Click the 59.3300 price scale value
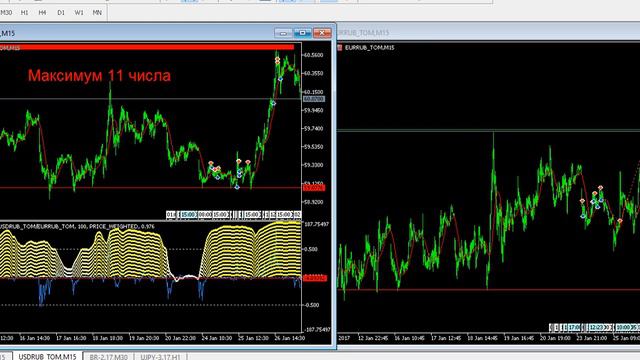This screenshot has height=360, width=640. tap(313, 165)
